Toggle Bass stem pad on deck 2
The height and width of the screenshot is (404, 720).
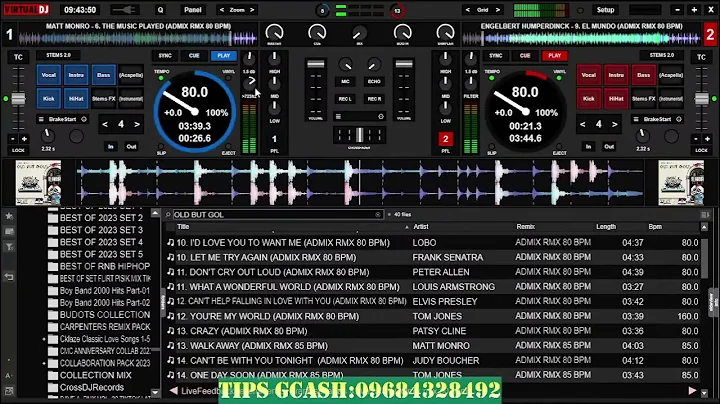[643, 75]
